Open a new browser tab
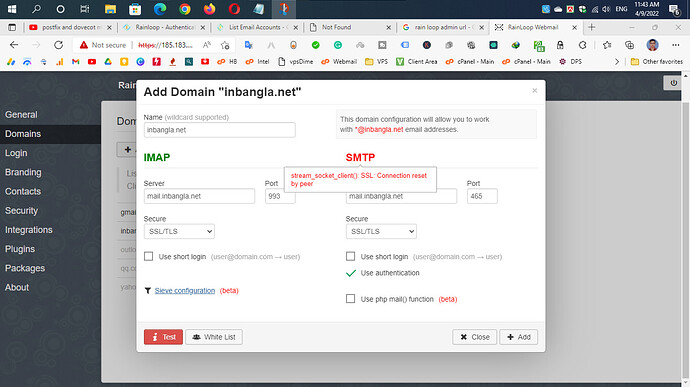 pos(591,27)
